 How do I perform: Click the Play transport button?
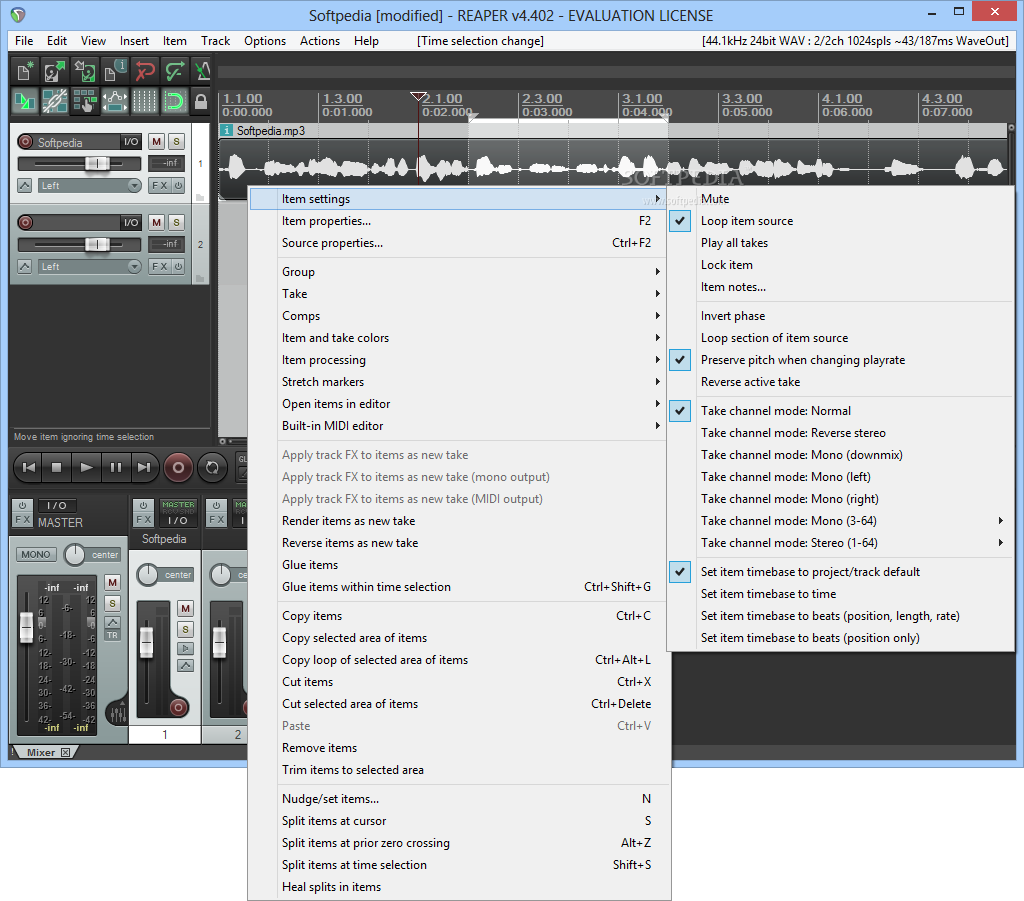click(86, 467)
